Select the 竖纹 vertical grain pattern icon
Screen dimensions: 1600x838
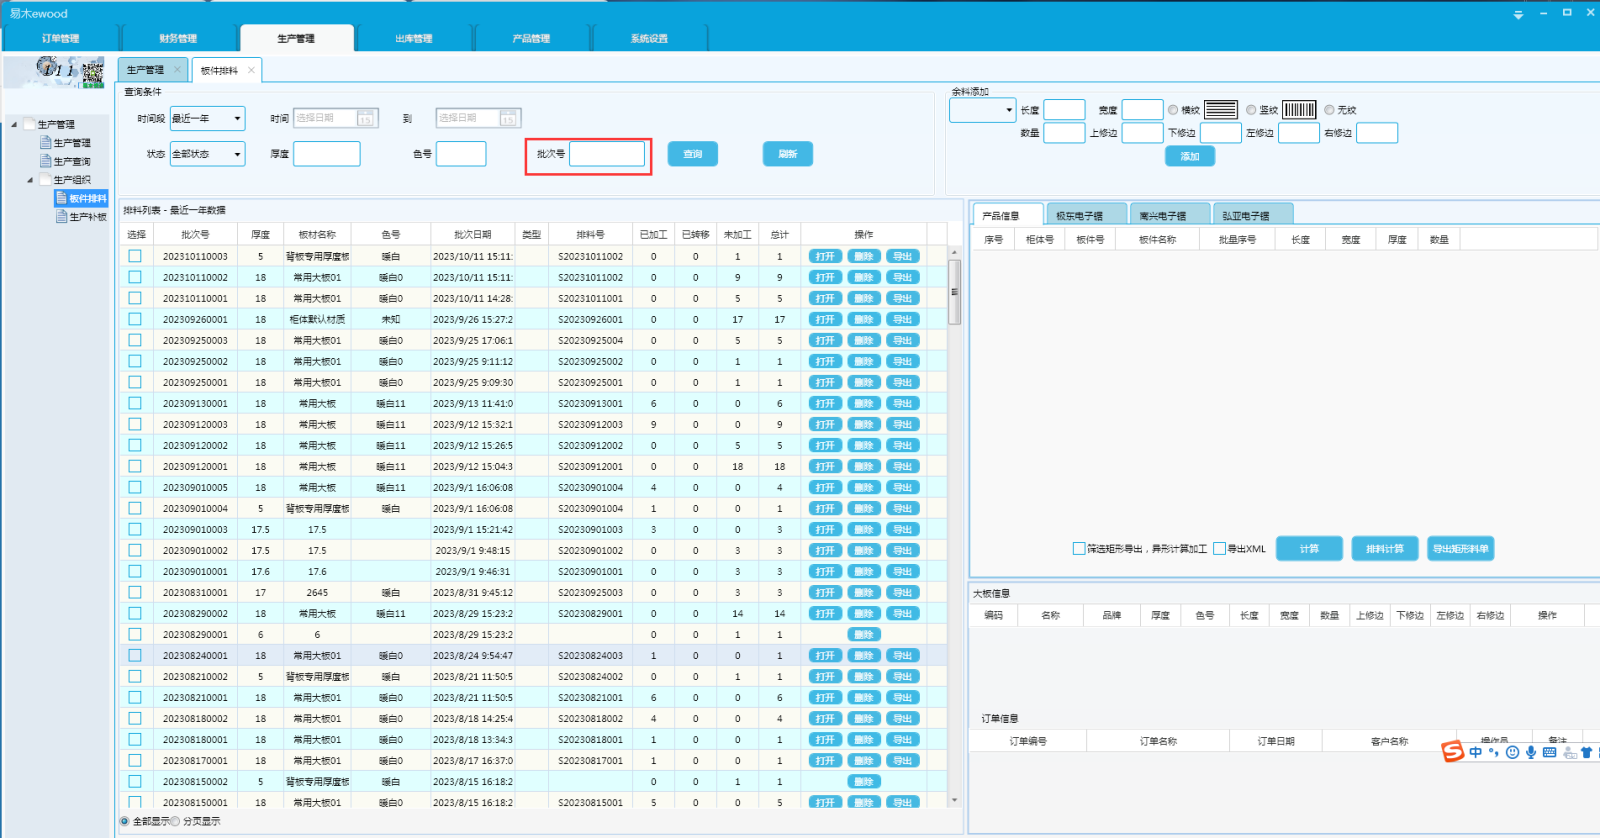(x=1299, y=110)
